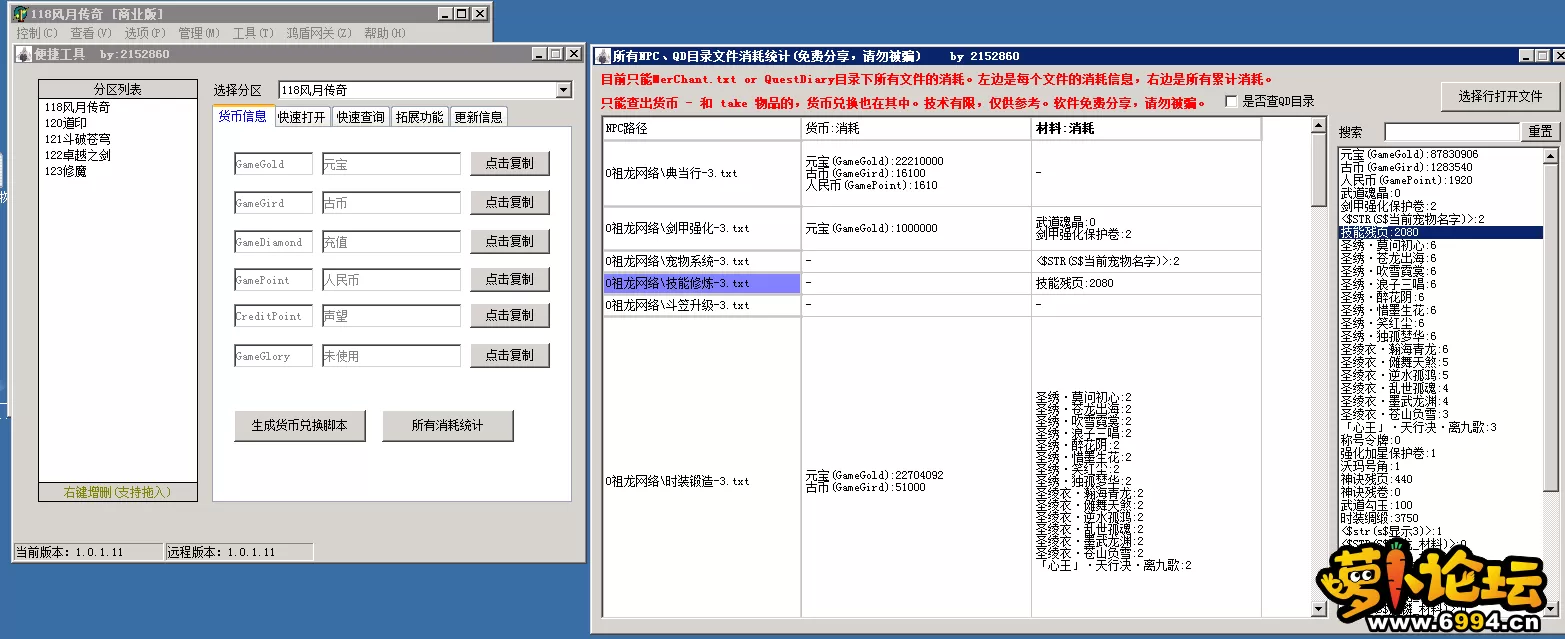1565x639 pixels.
Task: Click 古币(GameGird):1283540 in totals list
Action: click(x=1406, y=167)
